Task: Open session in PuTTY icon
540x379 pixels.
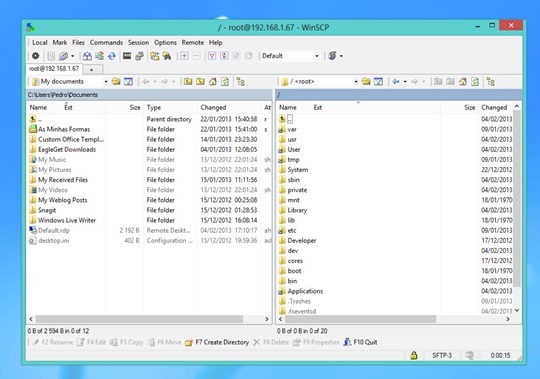Action: 139,56
